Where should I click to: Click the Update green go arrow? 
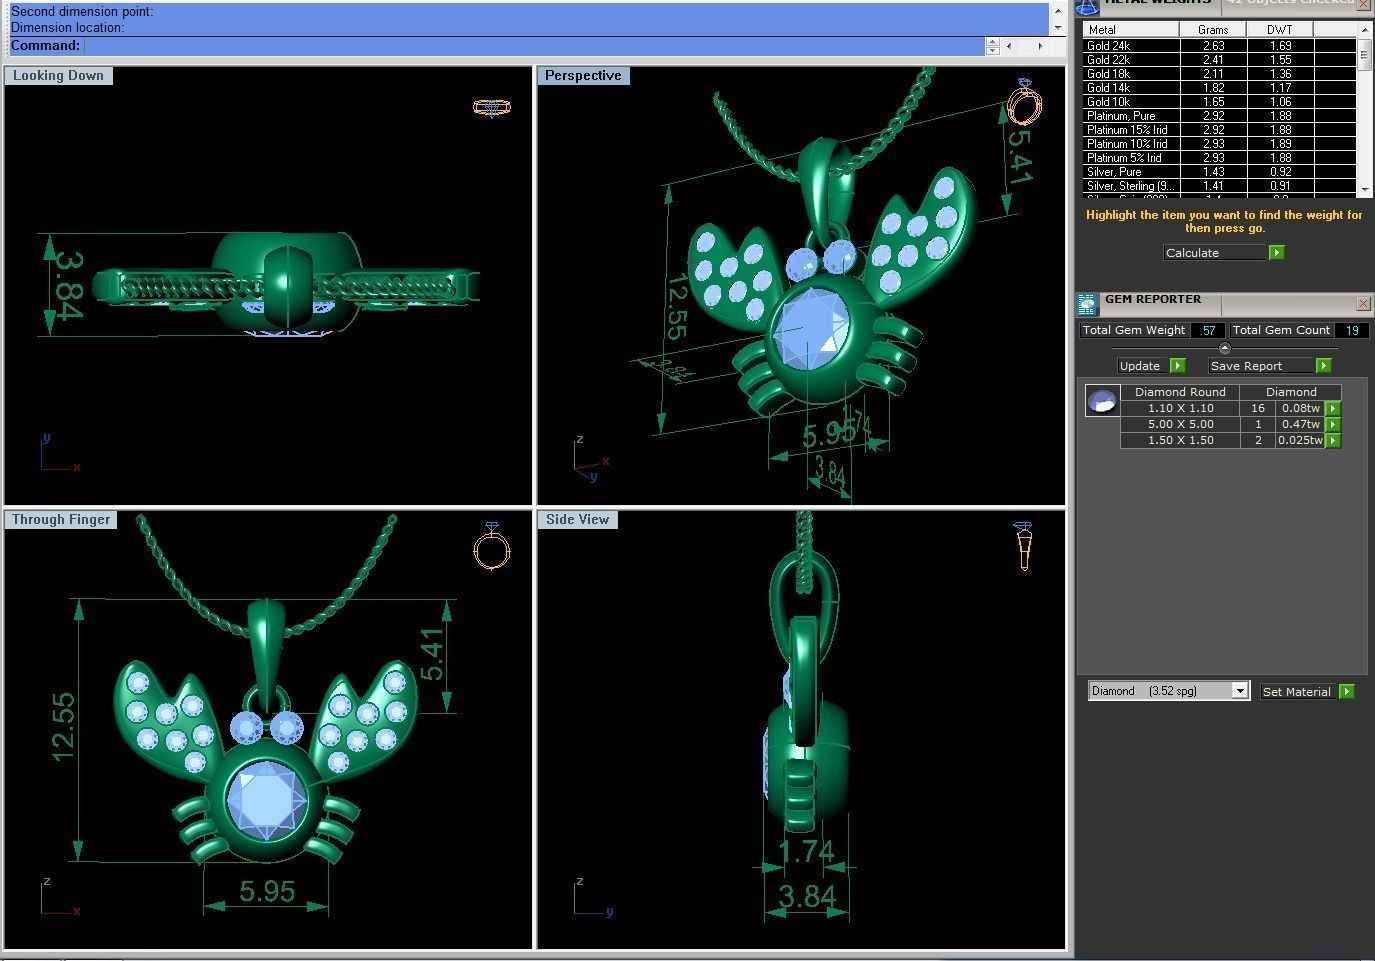1177,366
